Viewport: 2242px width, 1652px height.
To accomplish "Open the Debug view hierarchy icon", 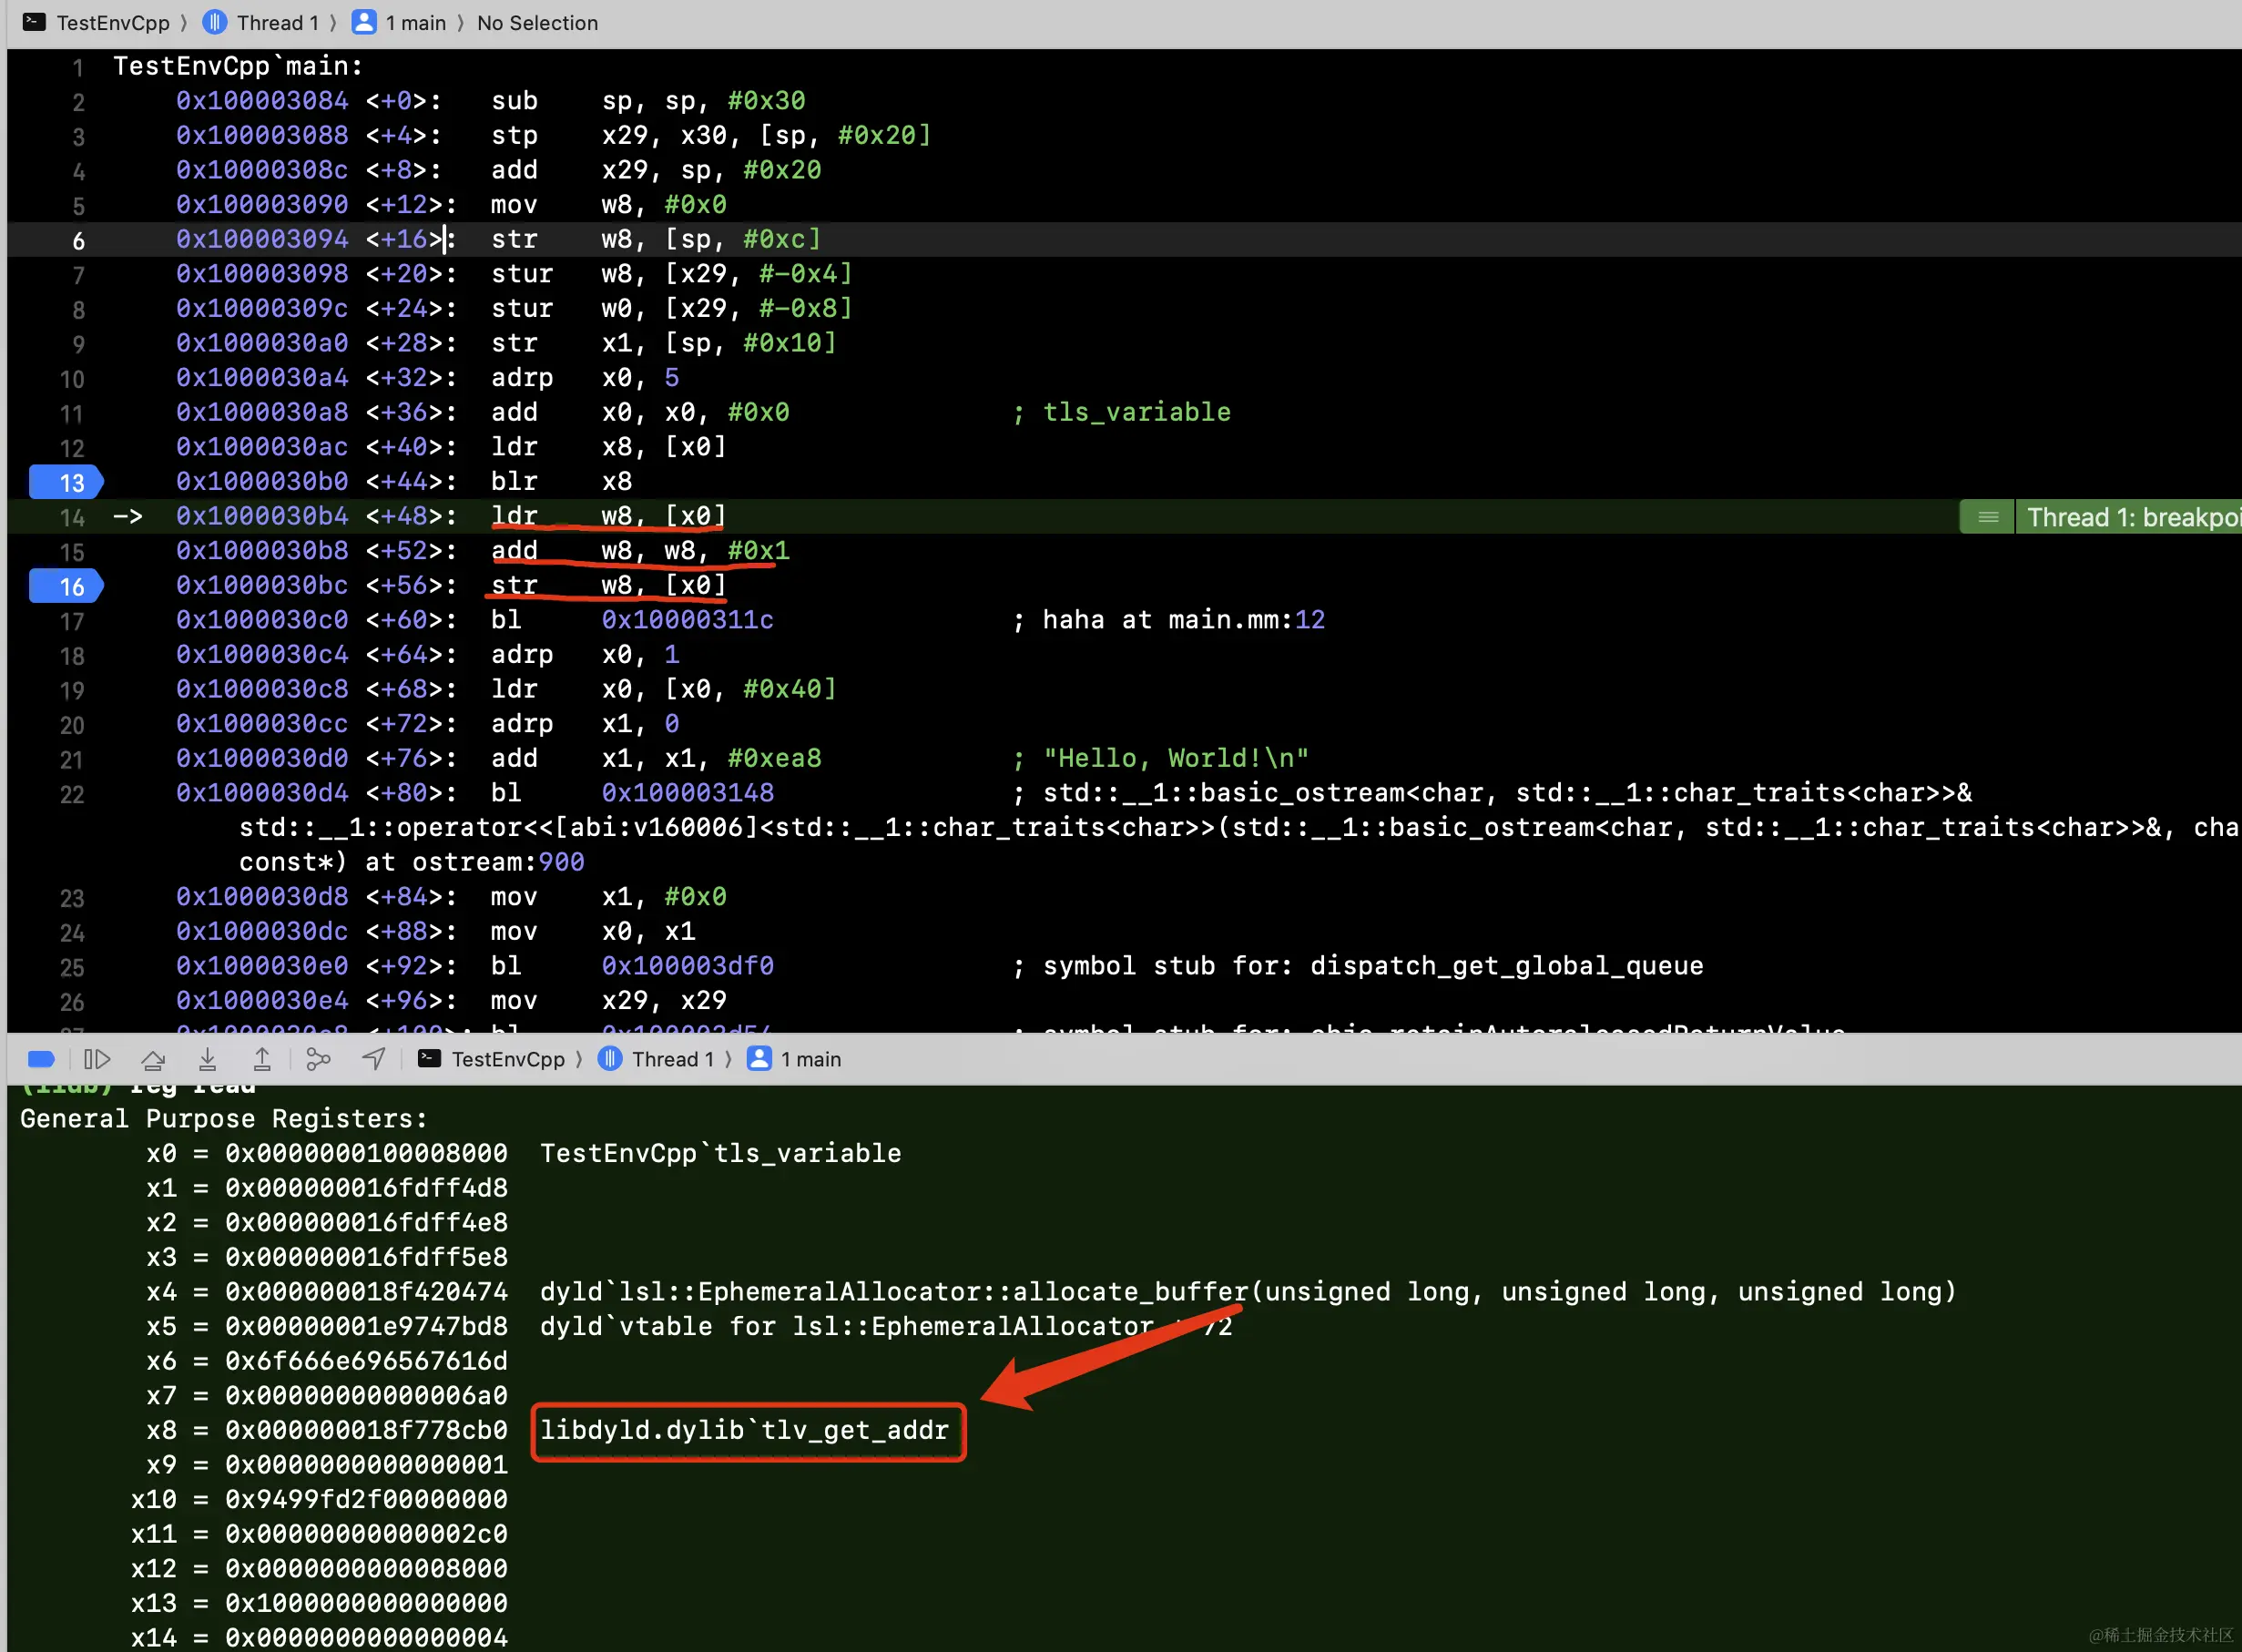I will (318, 1059).
